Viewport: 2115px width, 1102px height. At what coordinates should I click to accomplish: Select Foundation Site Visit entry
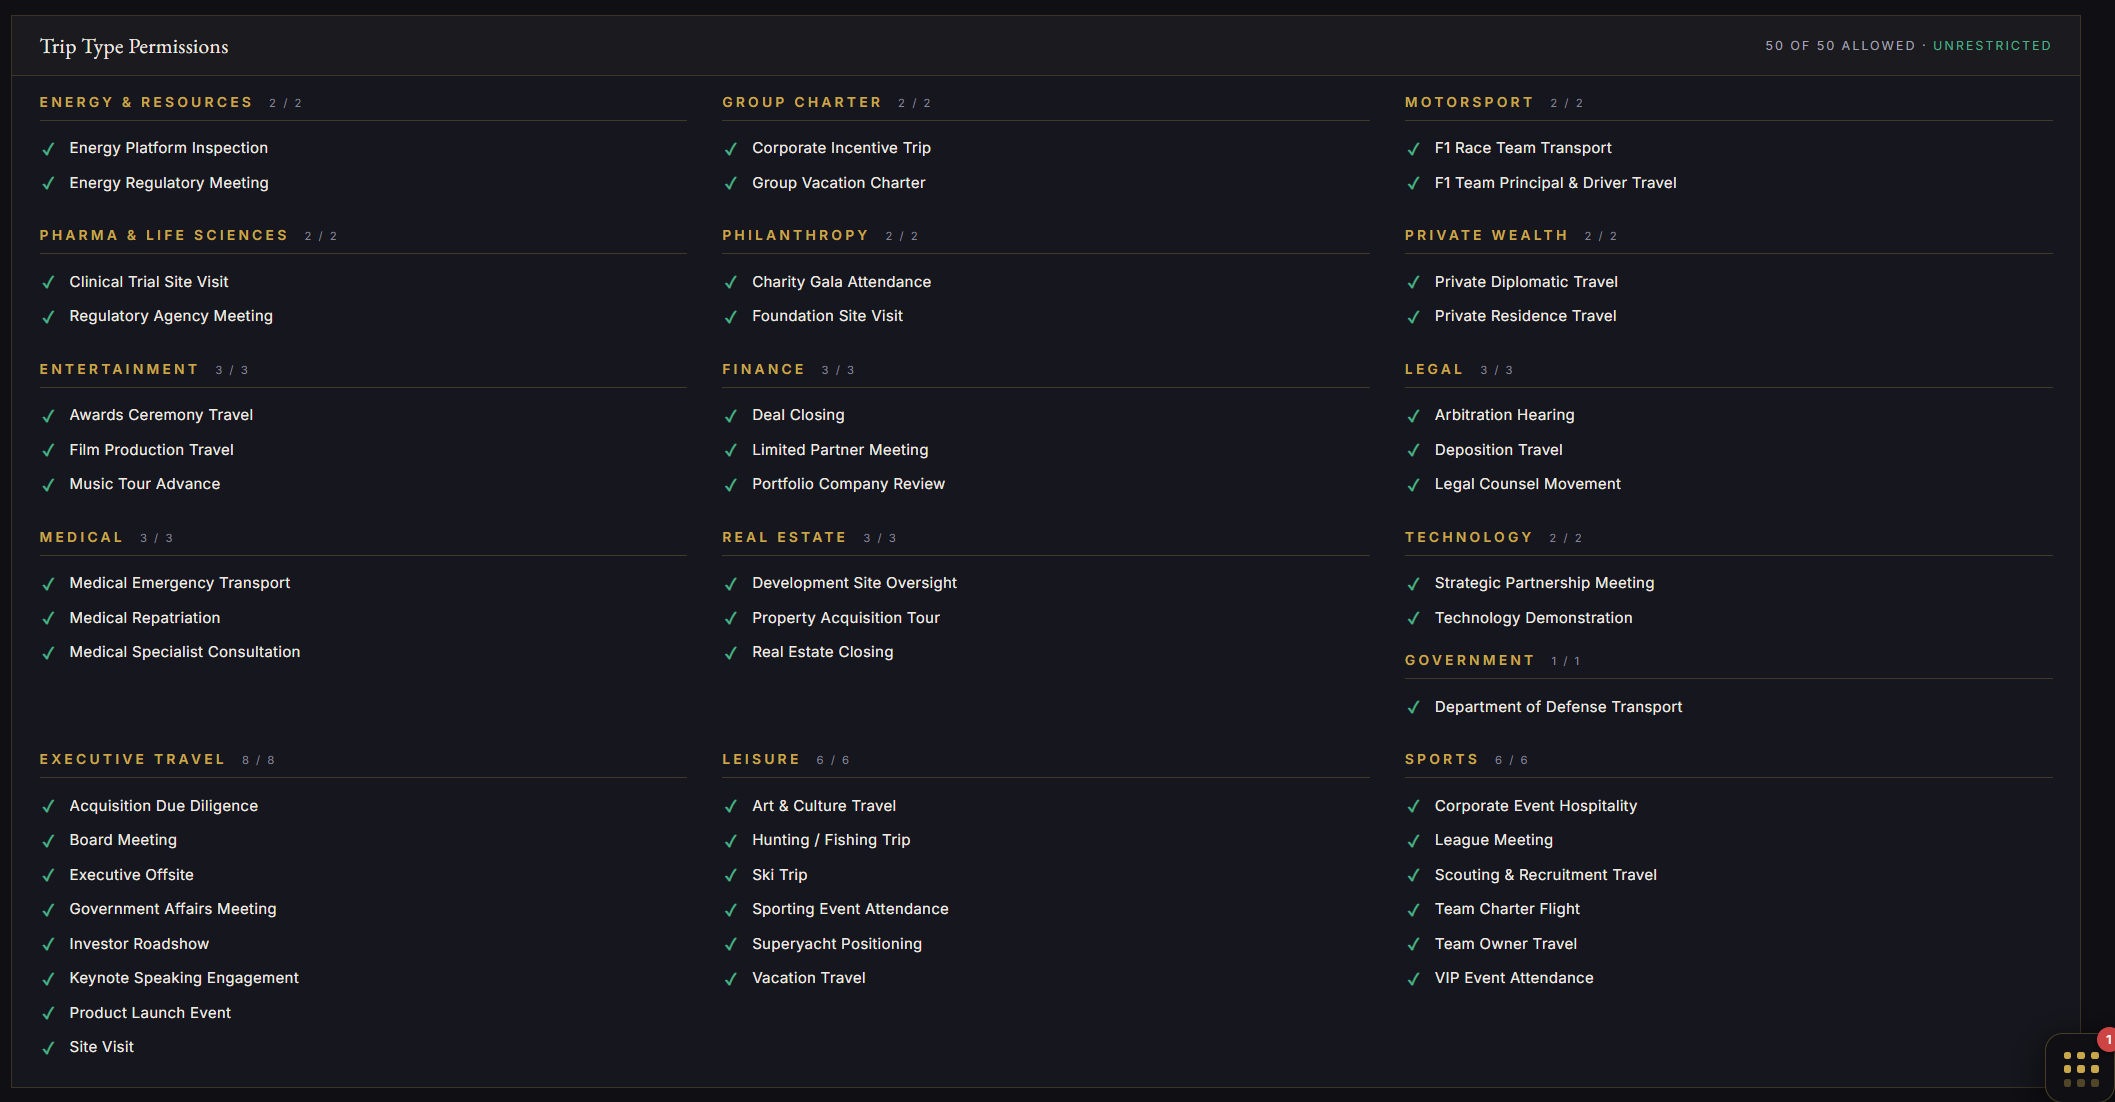(828, 316)
